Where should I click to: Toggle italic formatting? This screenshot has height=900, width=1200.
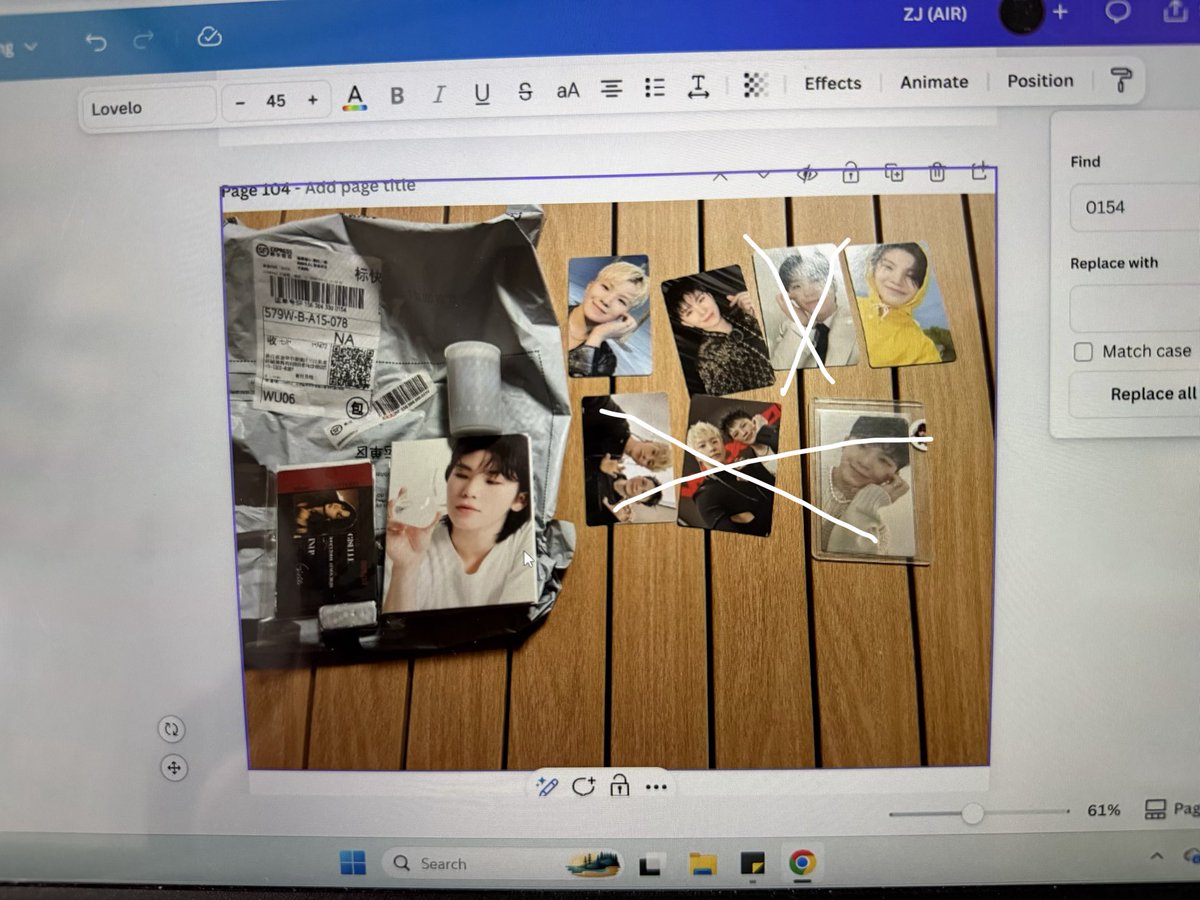(x=438, y=95)
